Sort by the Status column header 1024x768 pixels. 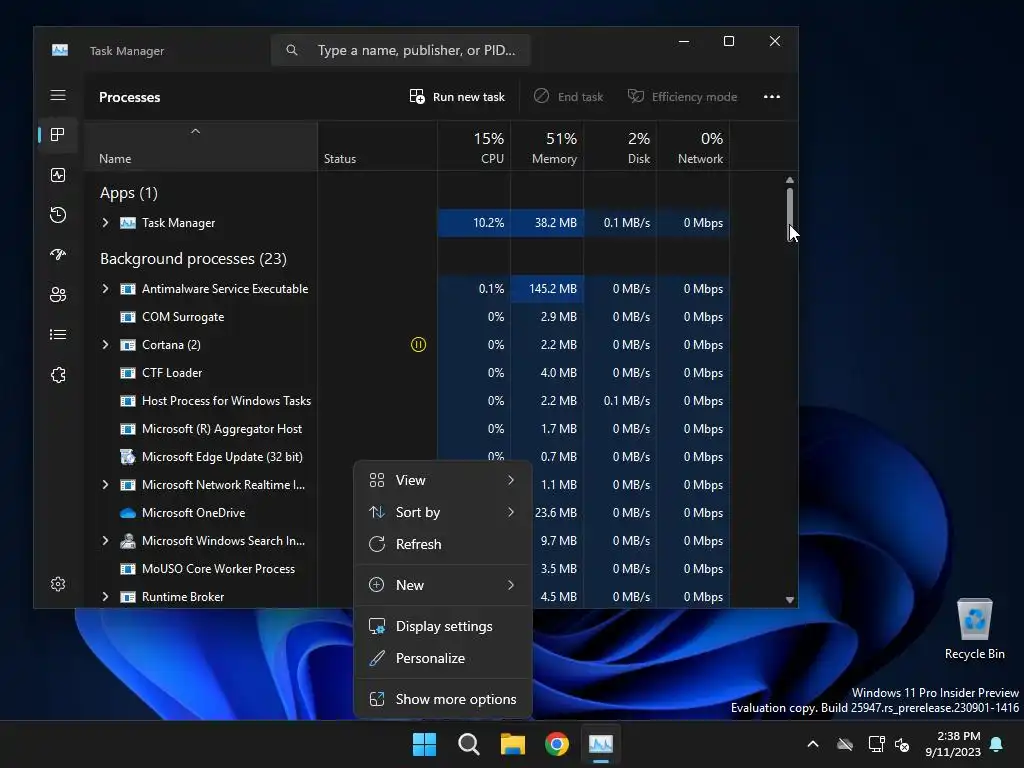377,146
